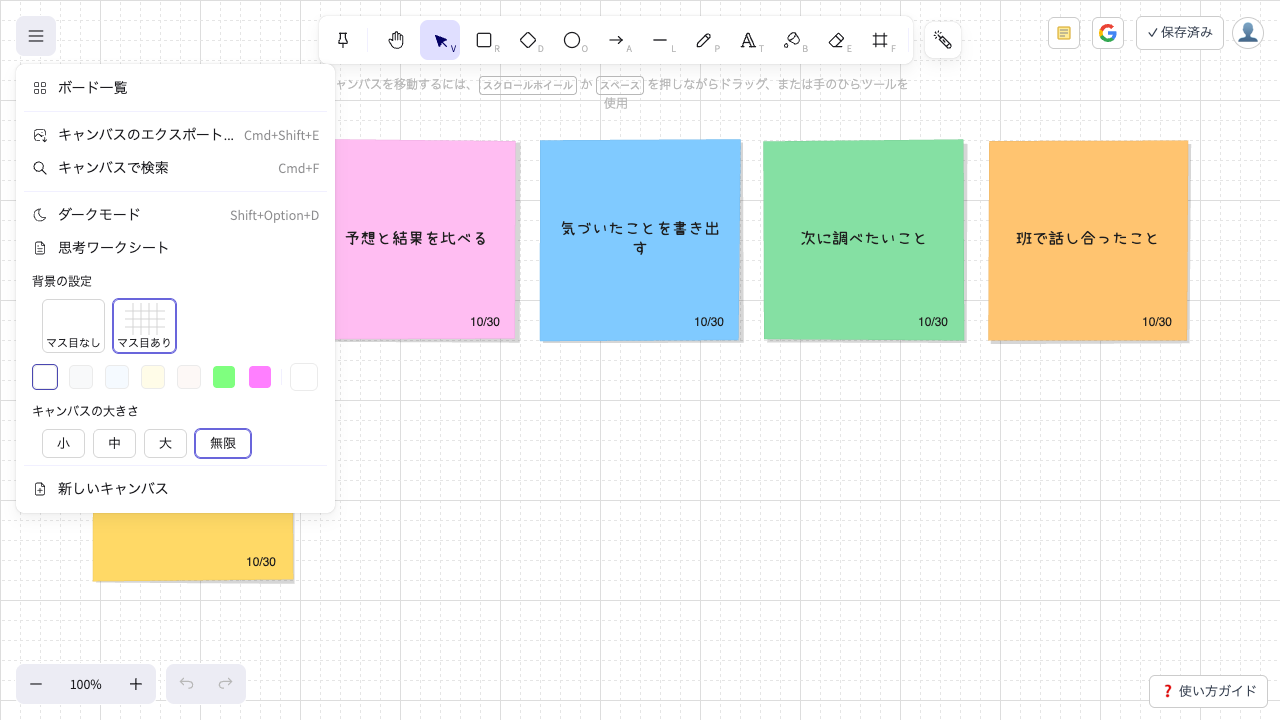Open ボード一覧 from the menu

click(176, 88)
